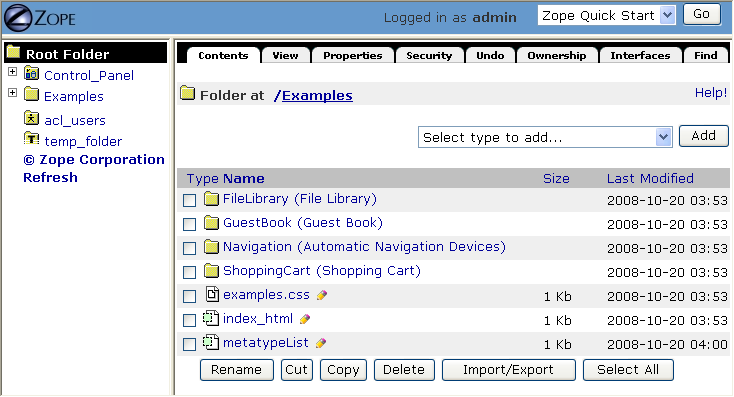Click the temp_folder icon in tree

(31, 139)
